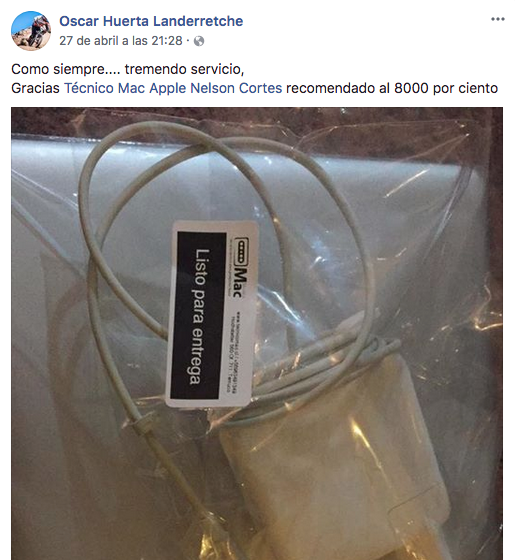Visit Oscar Huerta Landerretche's profile name link
Screen dimensions: 515x560
[151, 21]
